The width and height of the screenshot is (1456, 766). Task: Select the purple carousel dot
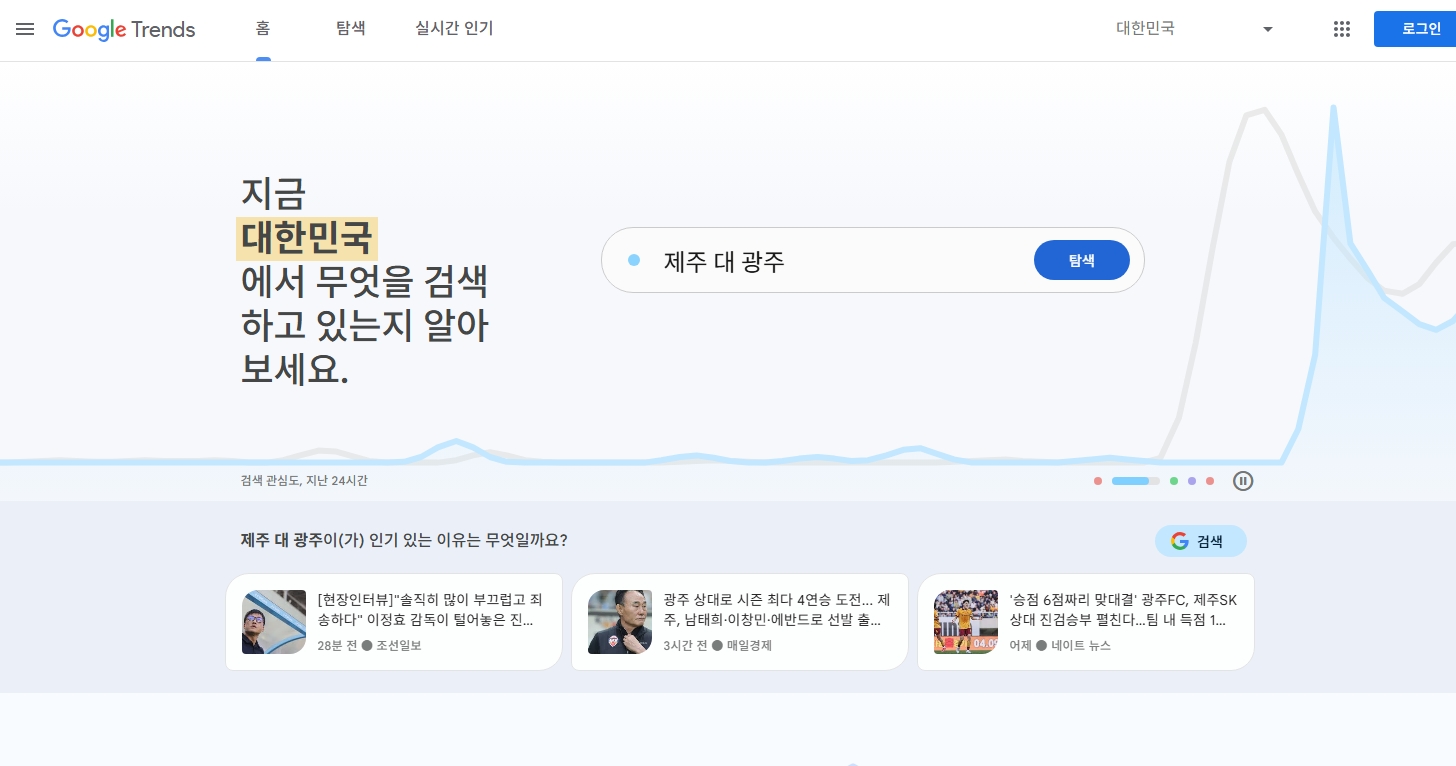click(1192, 481)
